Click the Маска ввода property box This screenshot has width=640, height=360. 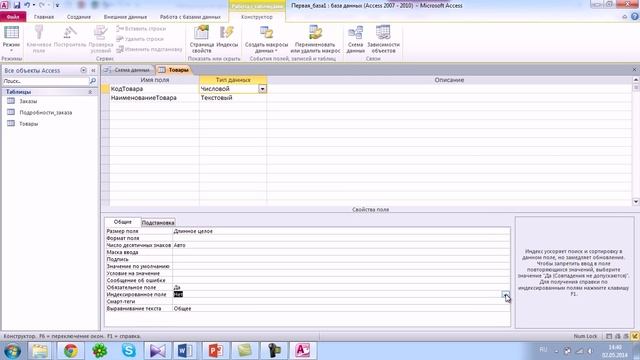[341, 252]
